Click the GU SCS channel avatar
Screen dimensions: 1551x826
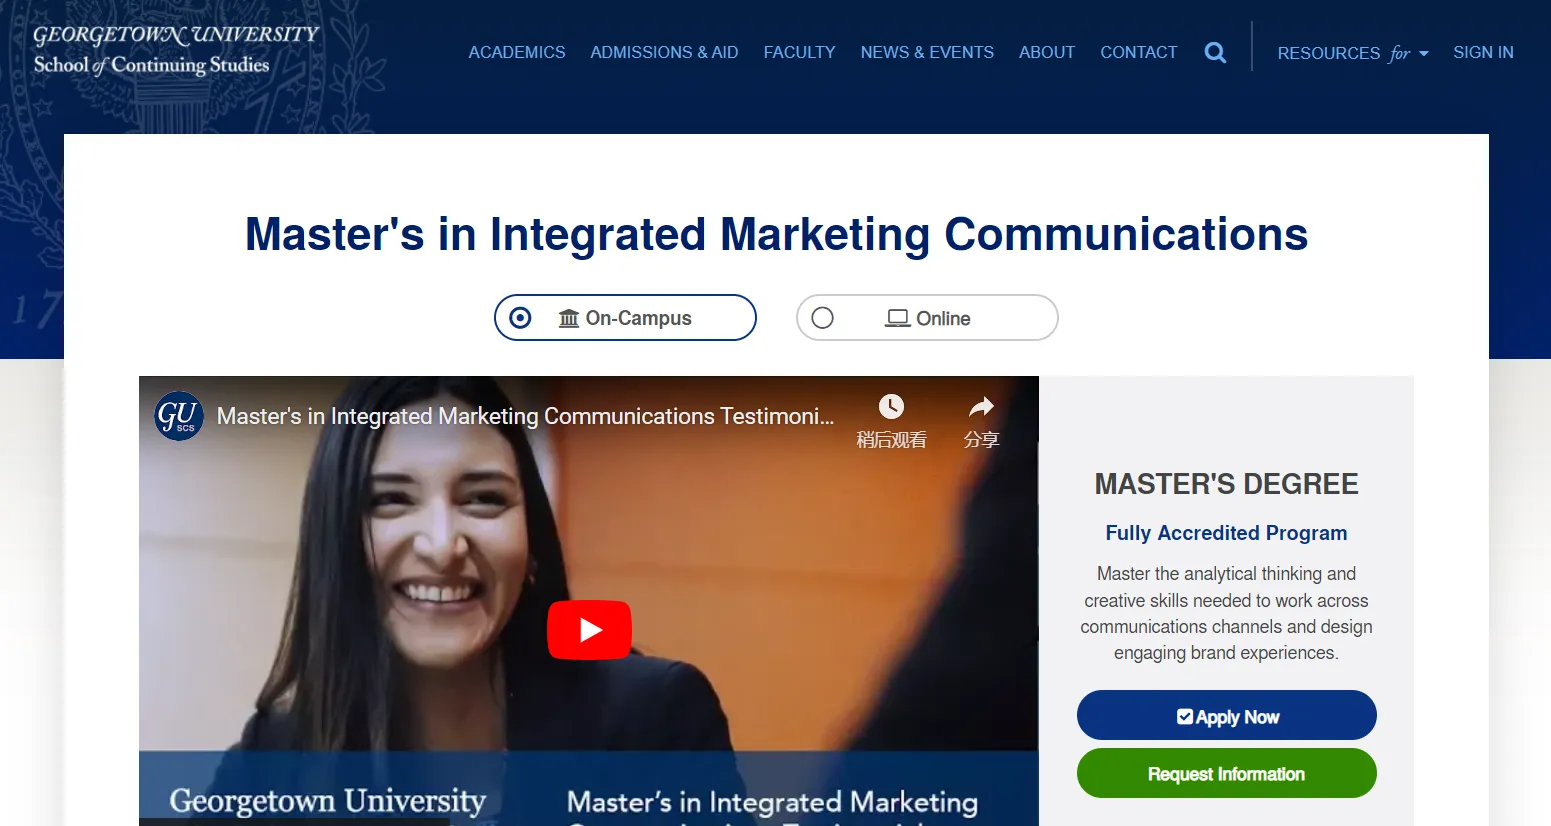tap(179, 416)
